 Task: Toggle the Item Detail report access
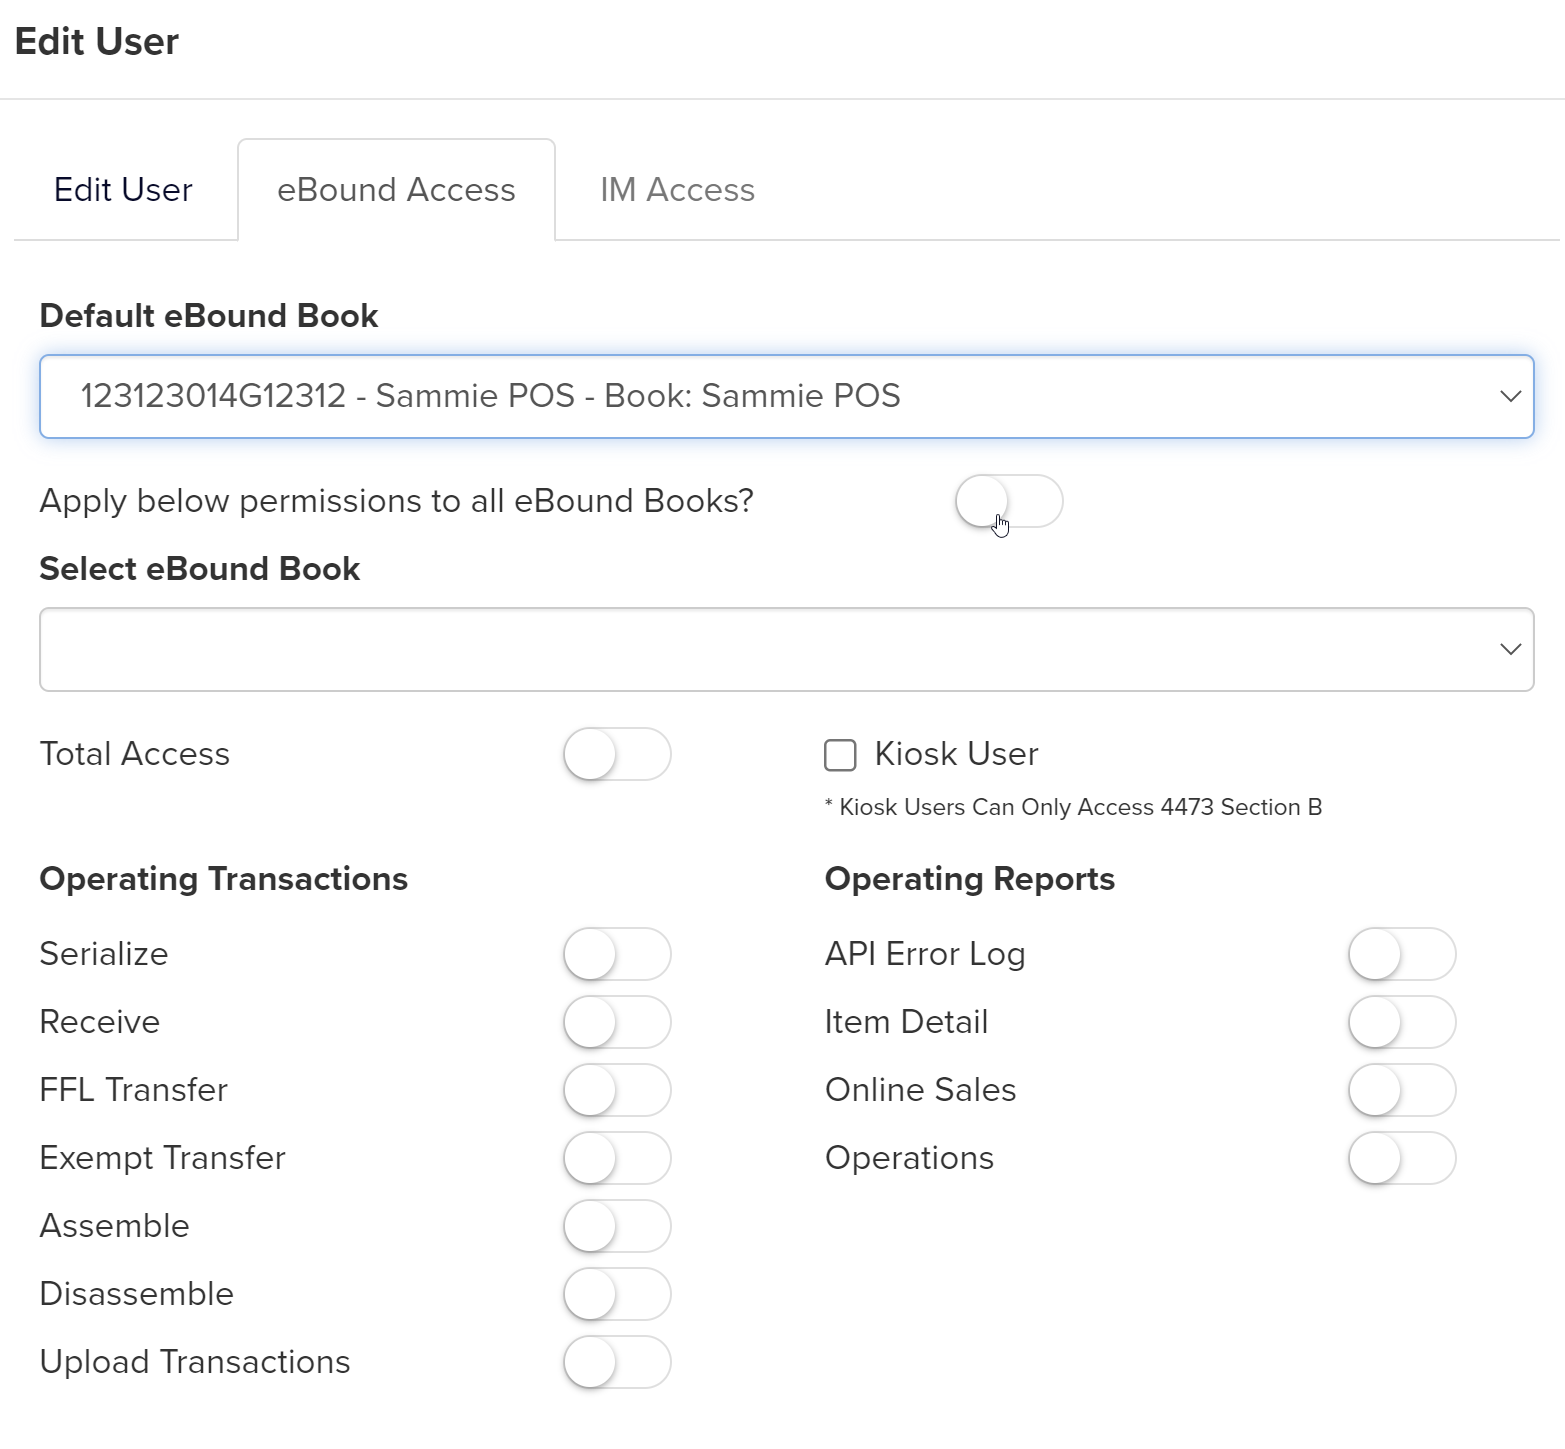1402,1022
